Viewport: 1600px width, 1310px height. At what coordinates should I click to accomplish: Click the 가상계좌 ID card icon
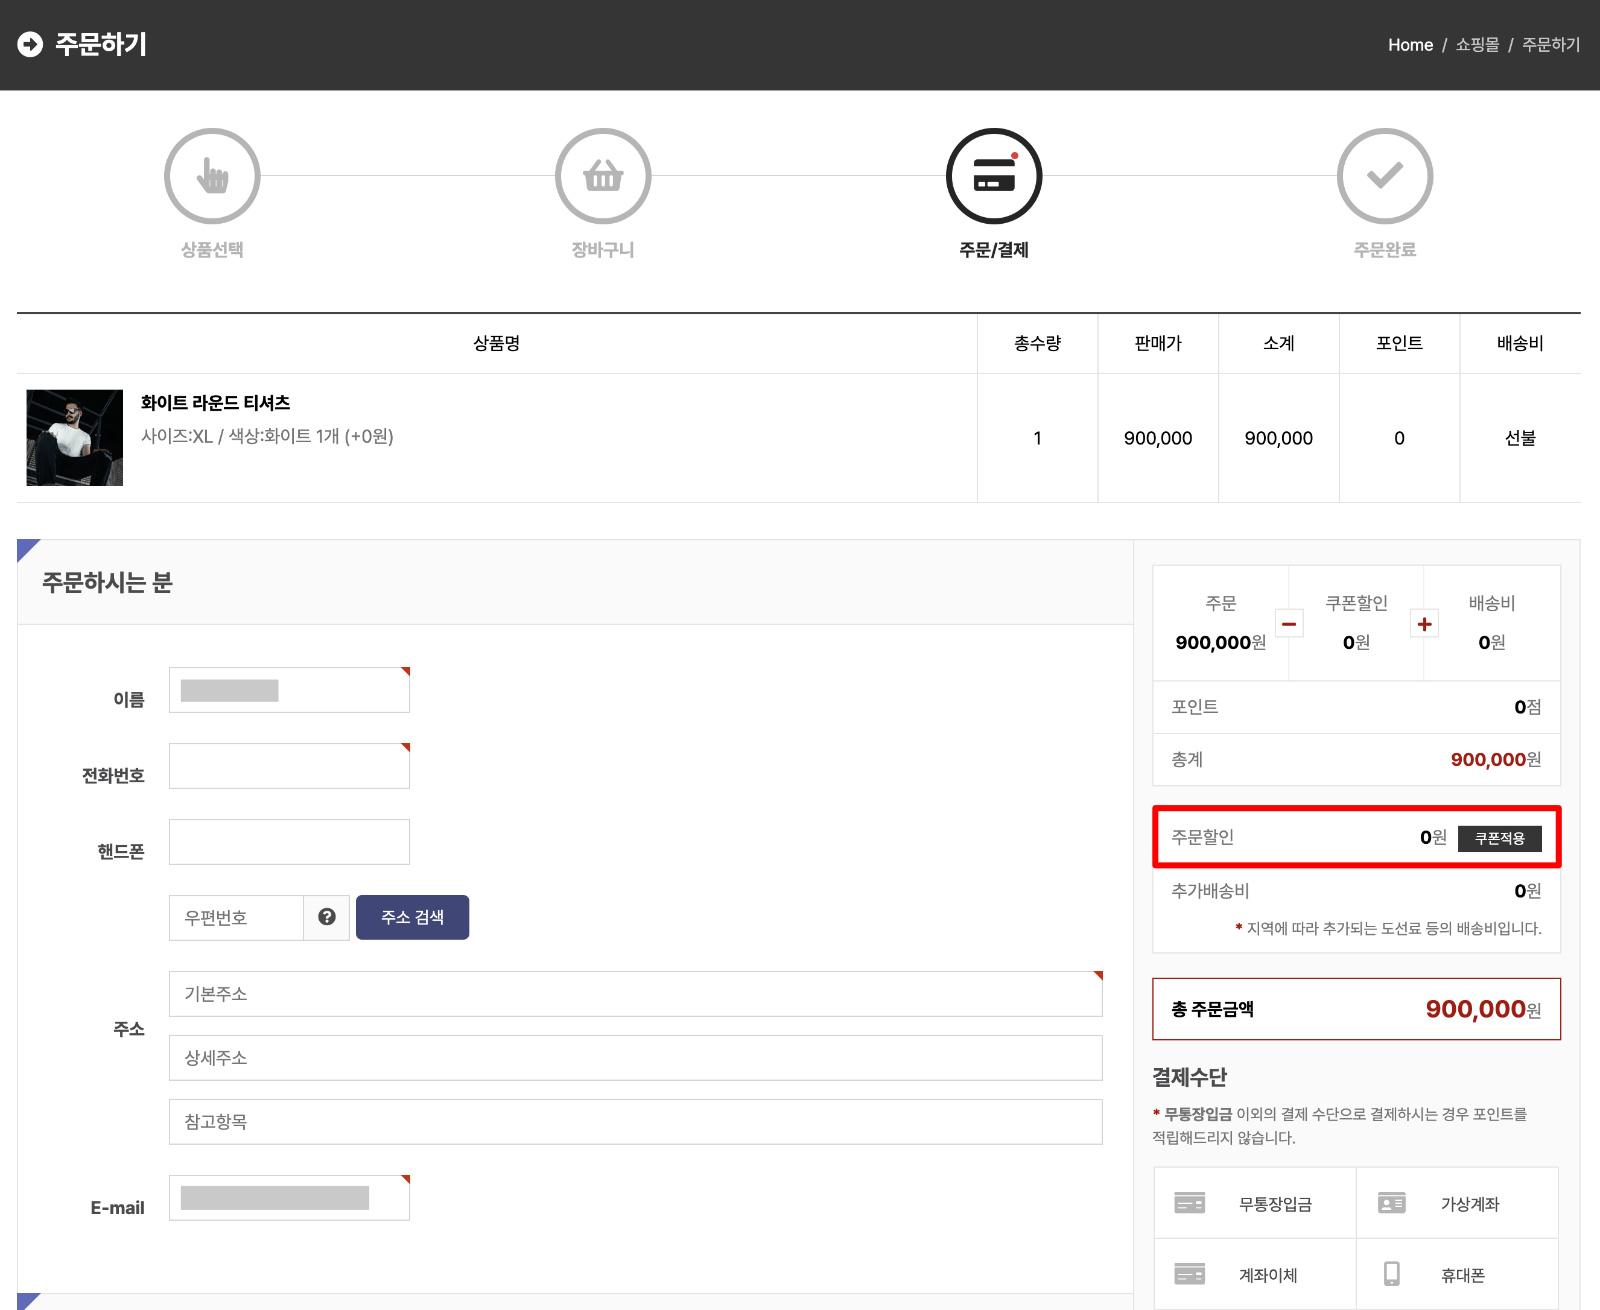[1392, 1203]
